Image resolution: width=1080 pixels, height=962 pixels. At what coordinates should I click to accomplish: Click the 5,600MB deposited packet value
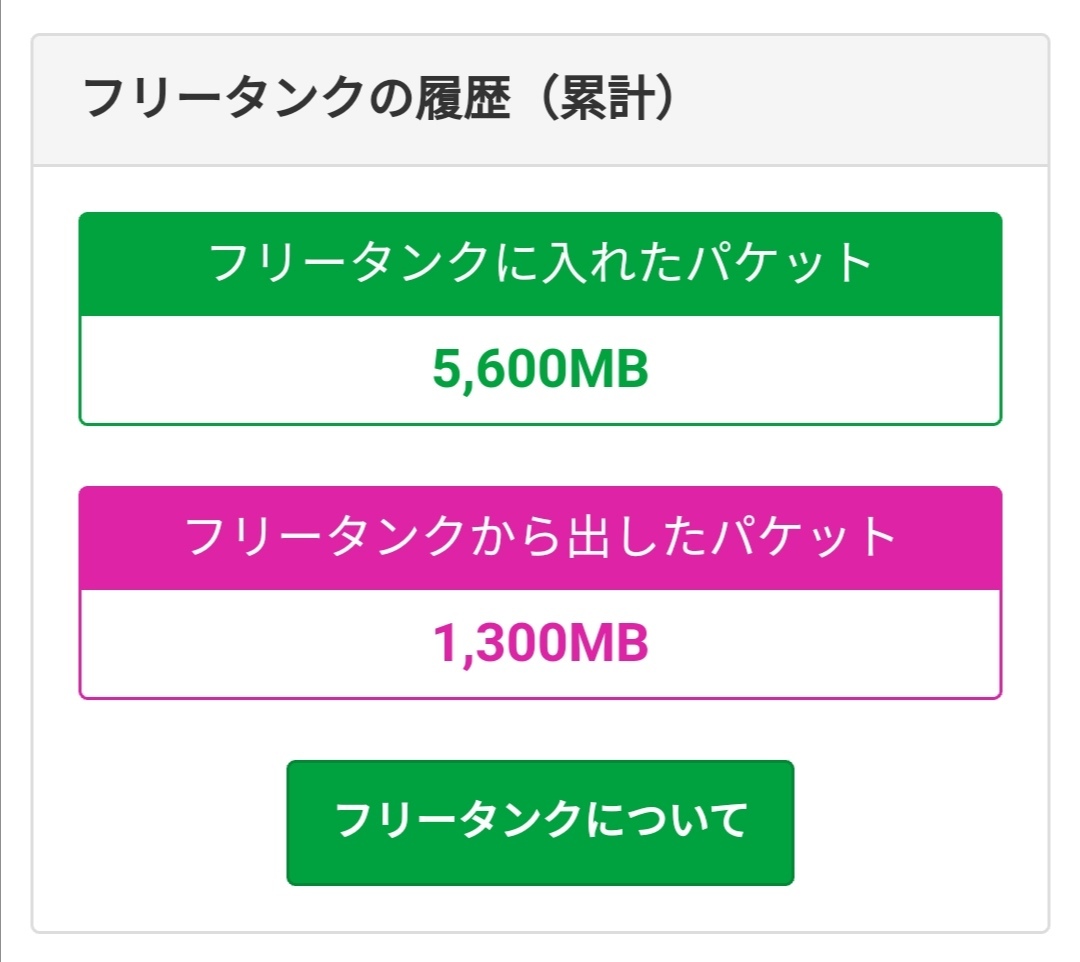pos(540,370)
